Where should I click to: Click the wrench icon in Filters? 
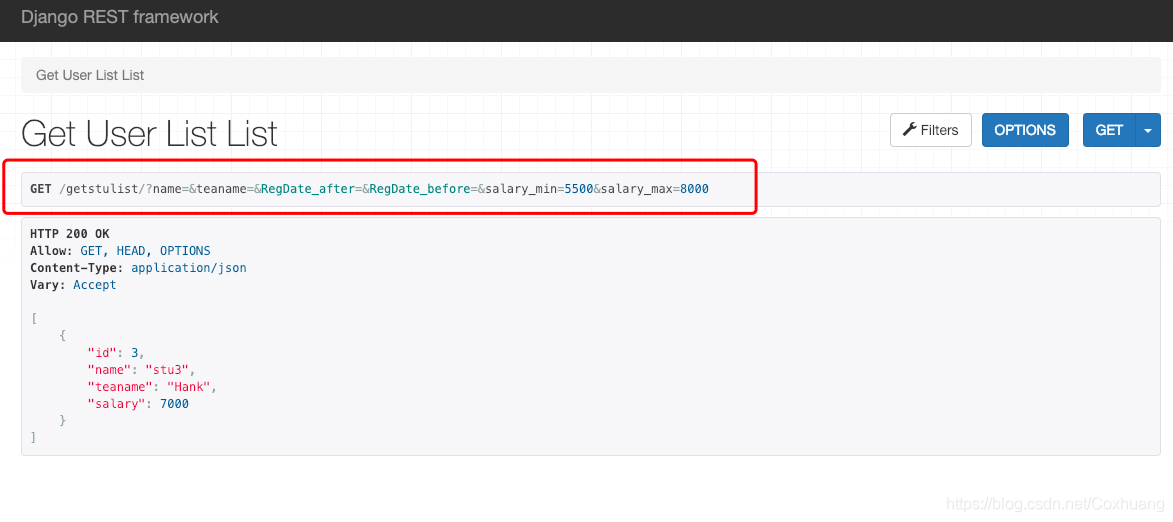pos(910,130)
